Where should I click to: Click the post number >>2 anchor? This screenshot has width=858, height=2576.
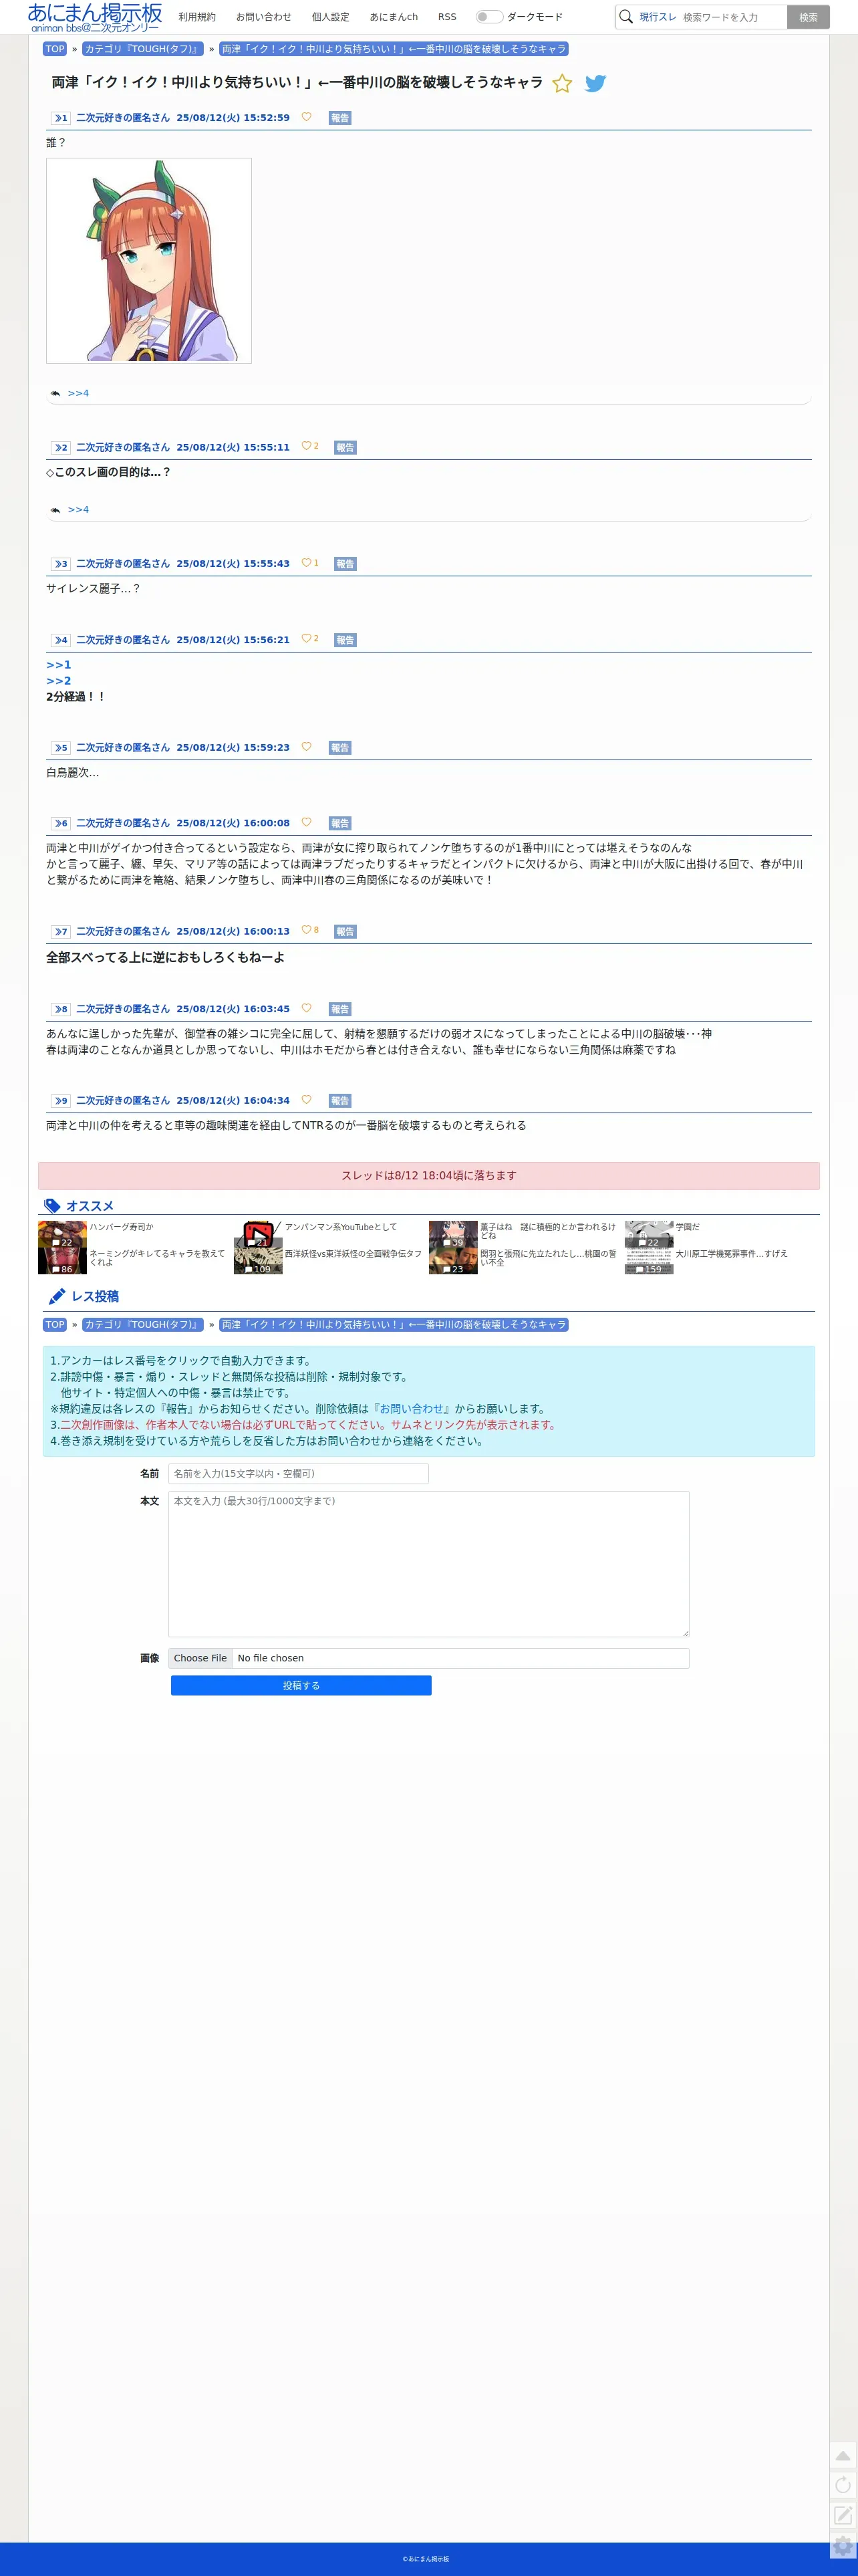click(61, 448)
